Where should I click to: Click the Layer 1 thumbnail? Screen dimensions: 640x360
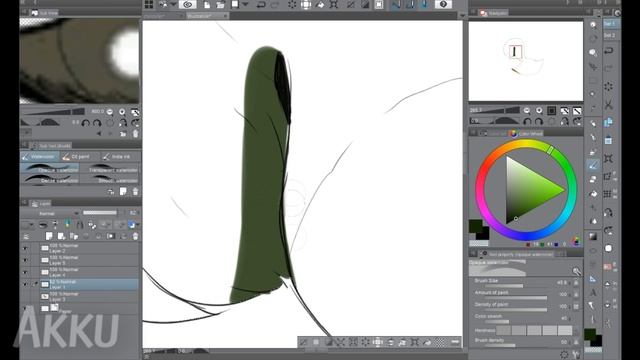(45, 284)
